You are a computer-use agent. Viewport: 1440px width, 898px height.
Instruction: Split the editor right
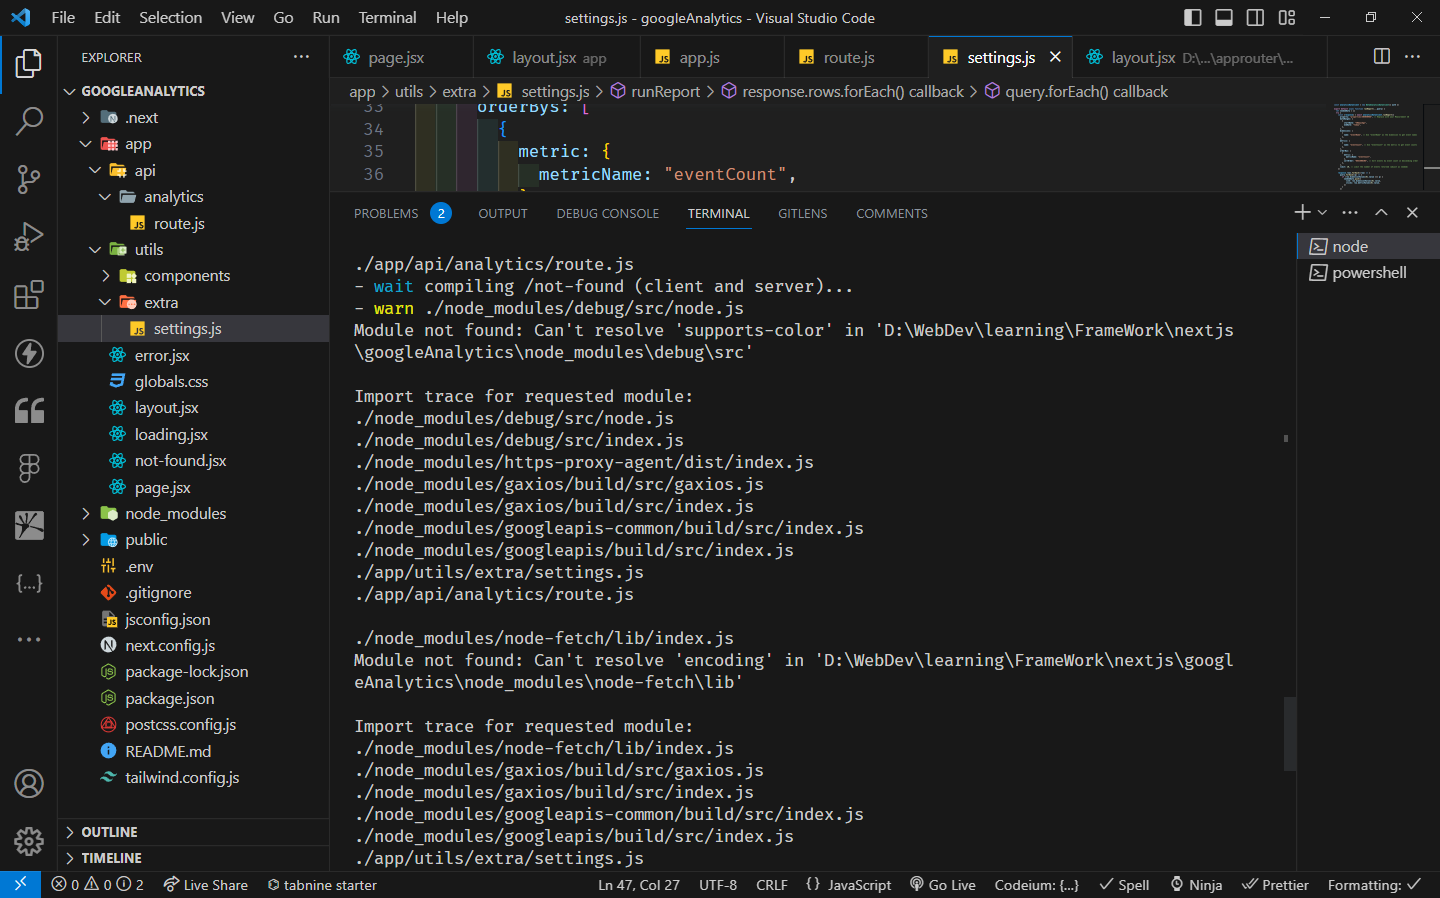[x=1382, y=57]
